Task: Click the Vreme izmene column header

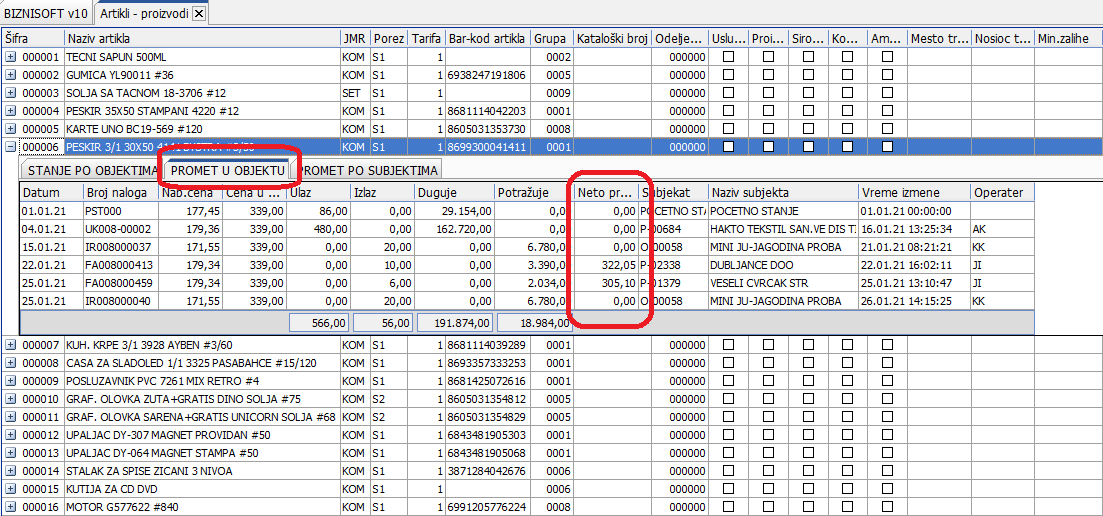Action: (914, 193)
